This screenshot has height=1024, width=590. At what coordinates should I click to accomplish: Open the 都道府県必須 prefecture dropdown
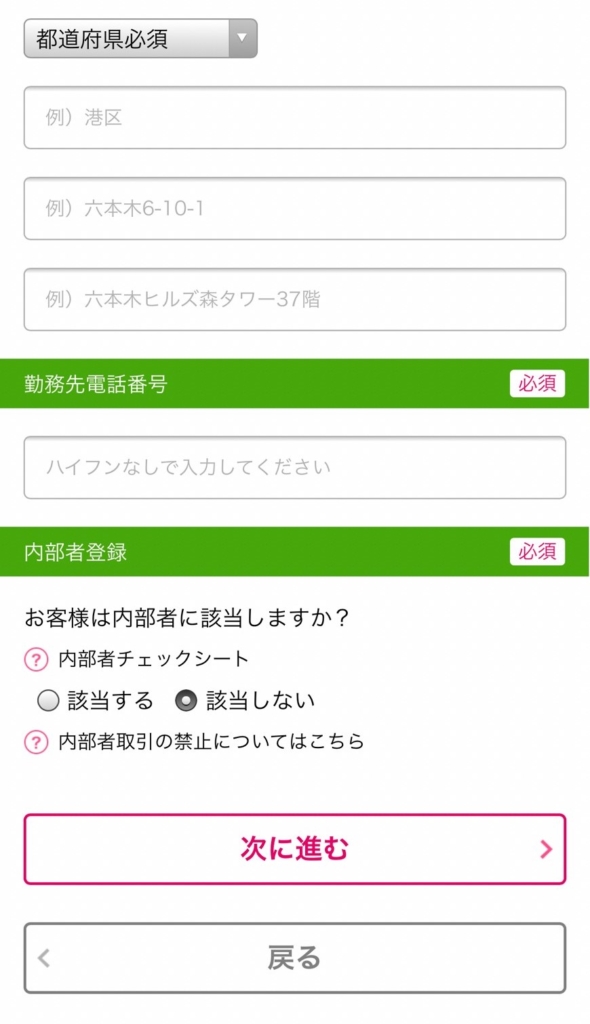coord(140,39)
